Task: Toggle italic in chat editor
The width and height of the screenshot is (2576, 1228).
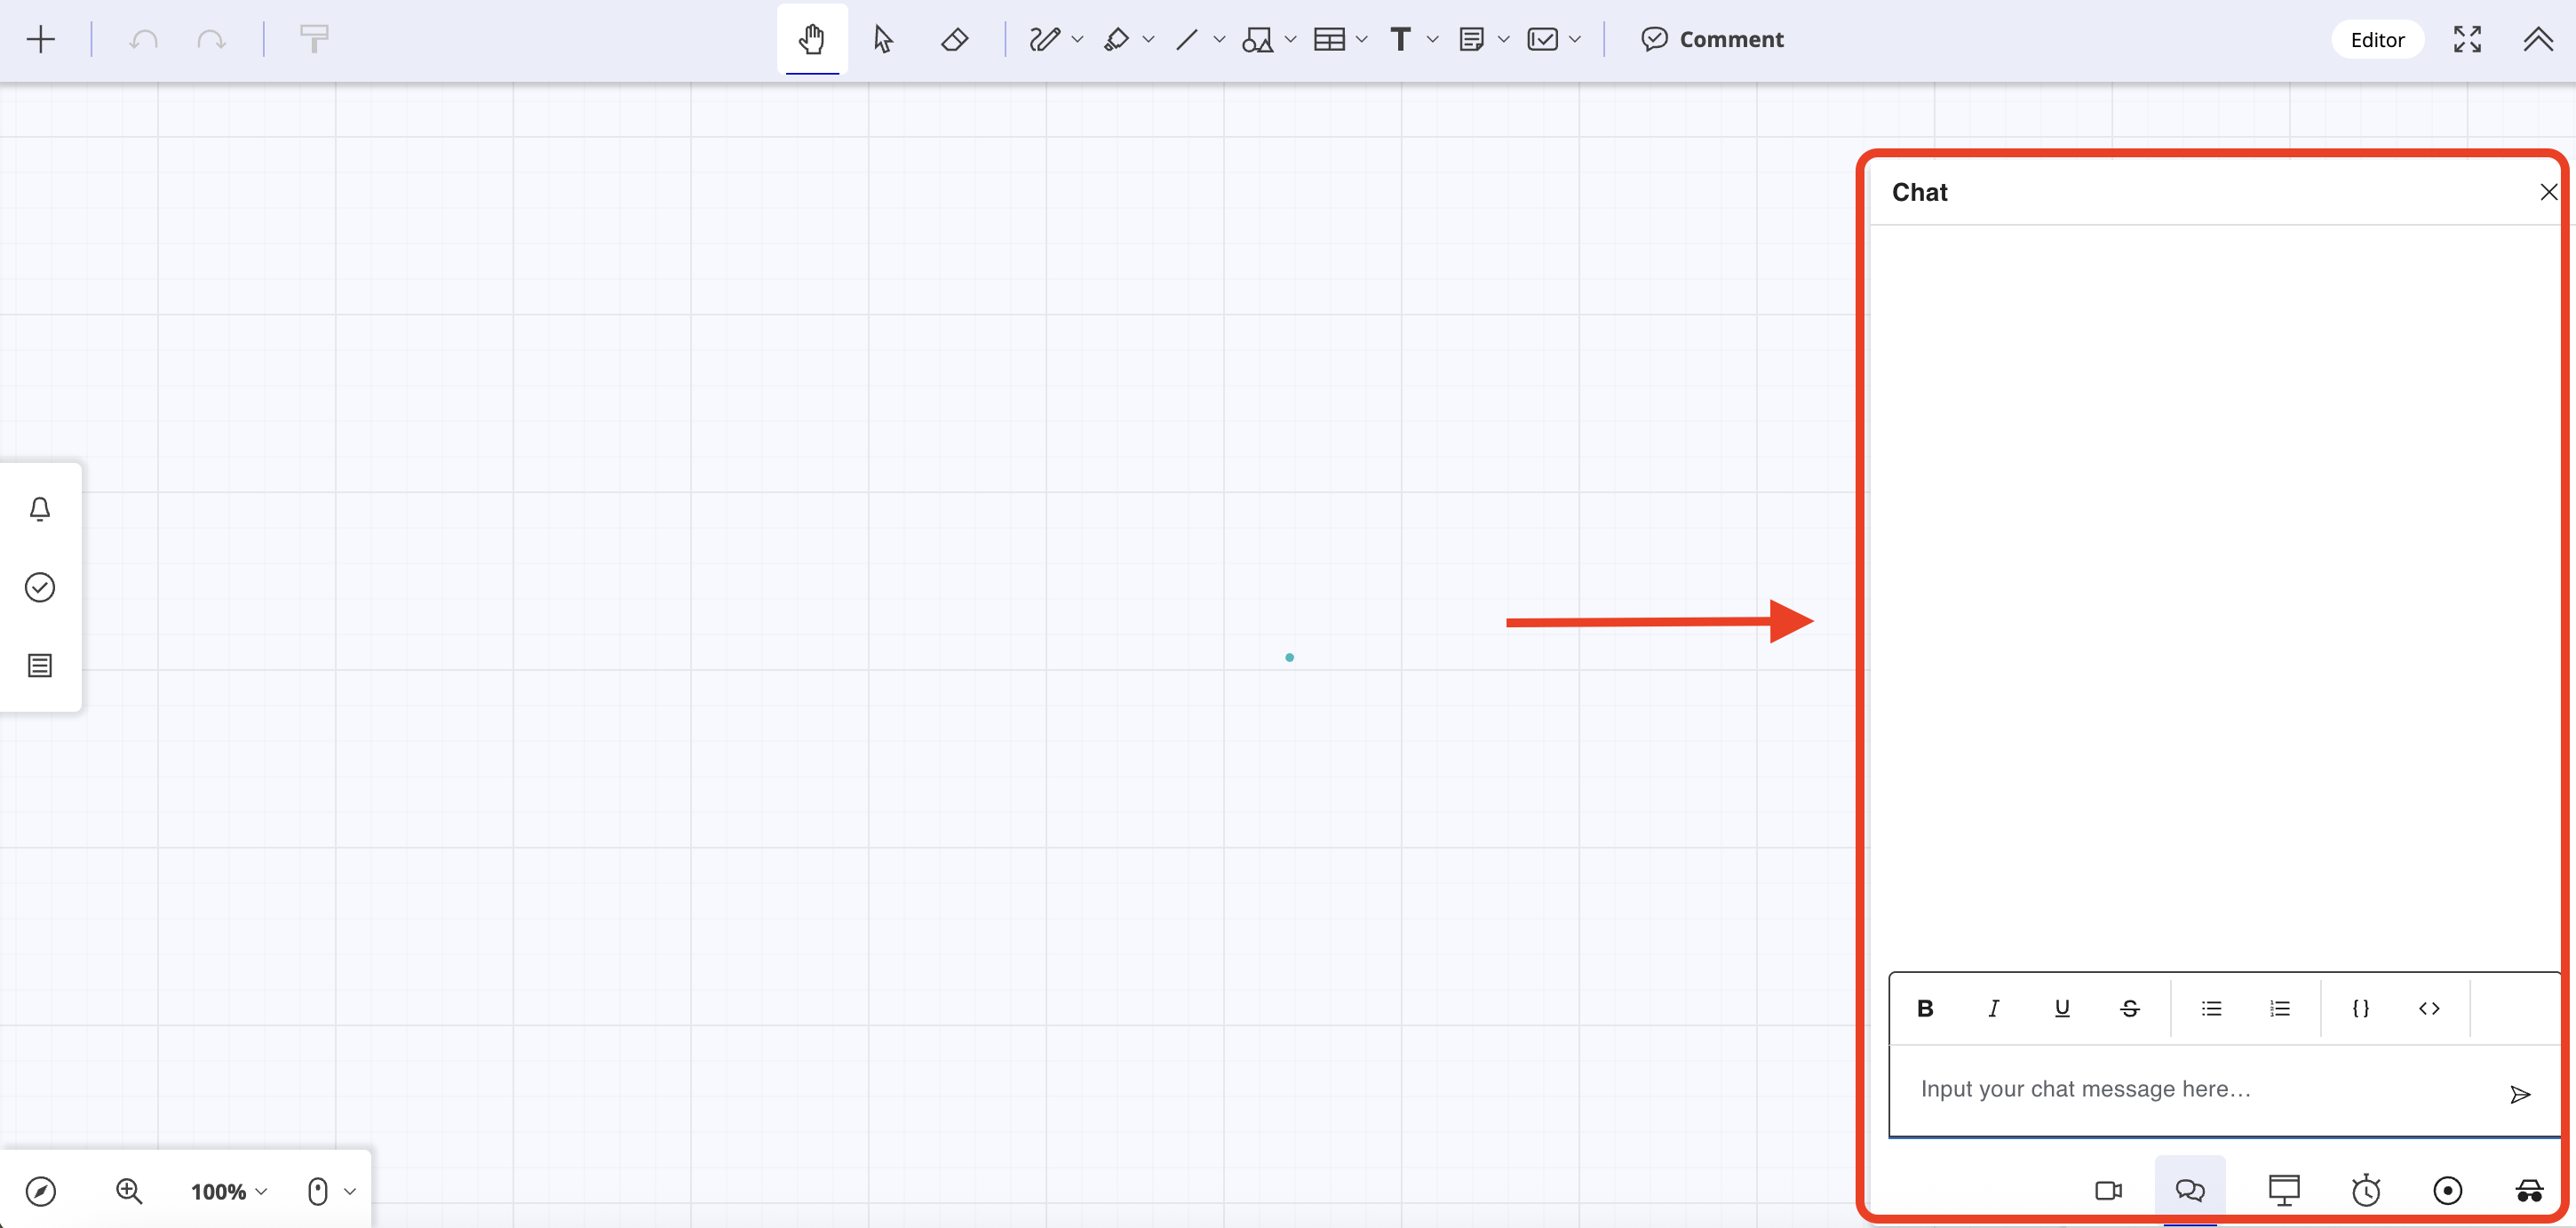Action: pyautogui.click(x=1993, y=1008)
